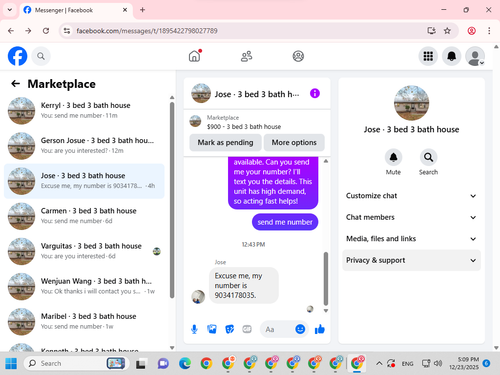Open Kerryl conversation

coord(84,111)
